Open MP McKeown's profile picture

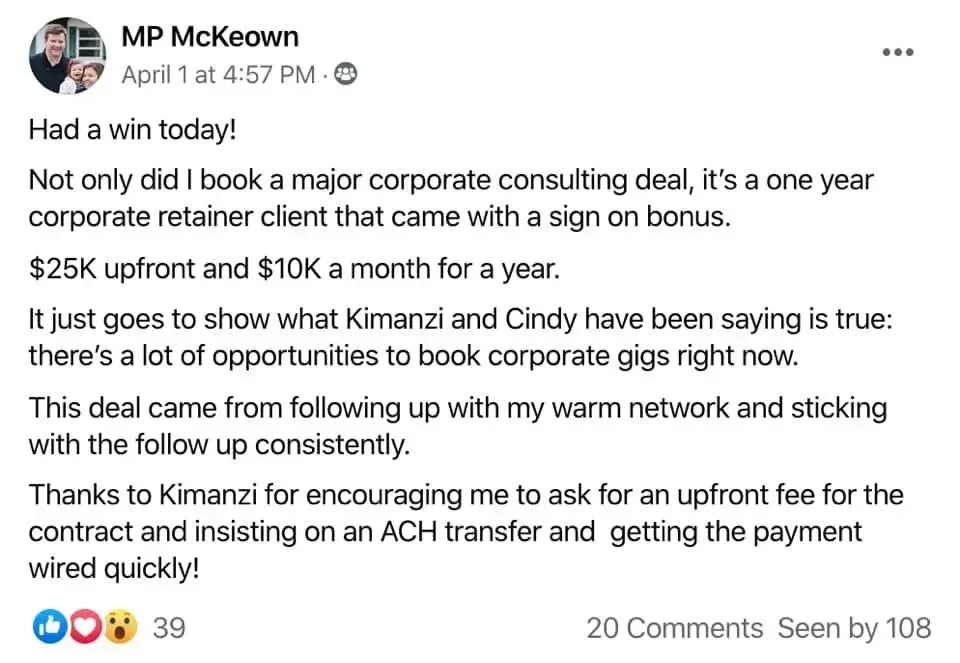67,56
